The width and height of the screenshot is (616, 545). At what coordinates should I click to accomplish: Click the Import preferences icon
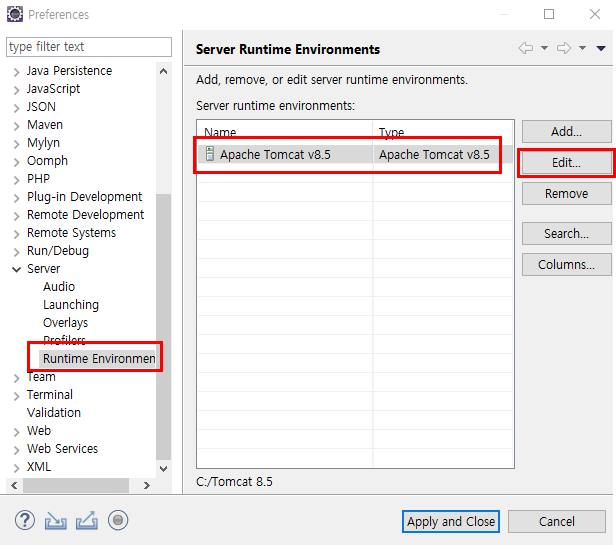55,521
